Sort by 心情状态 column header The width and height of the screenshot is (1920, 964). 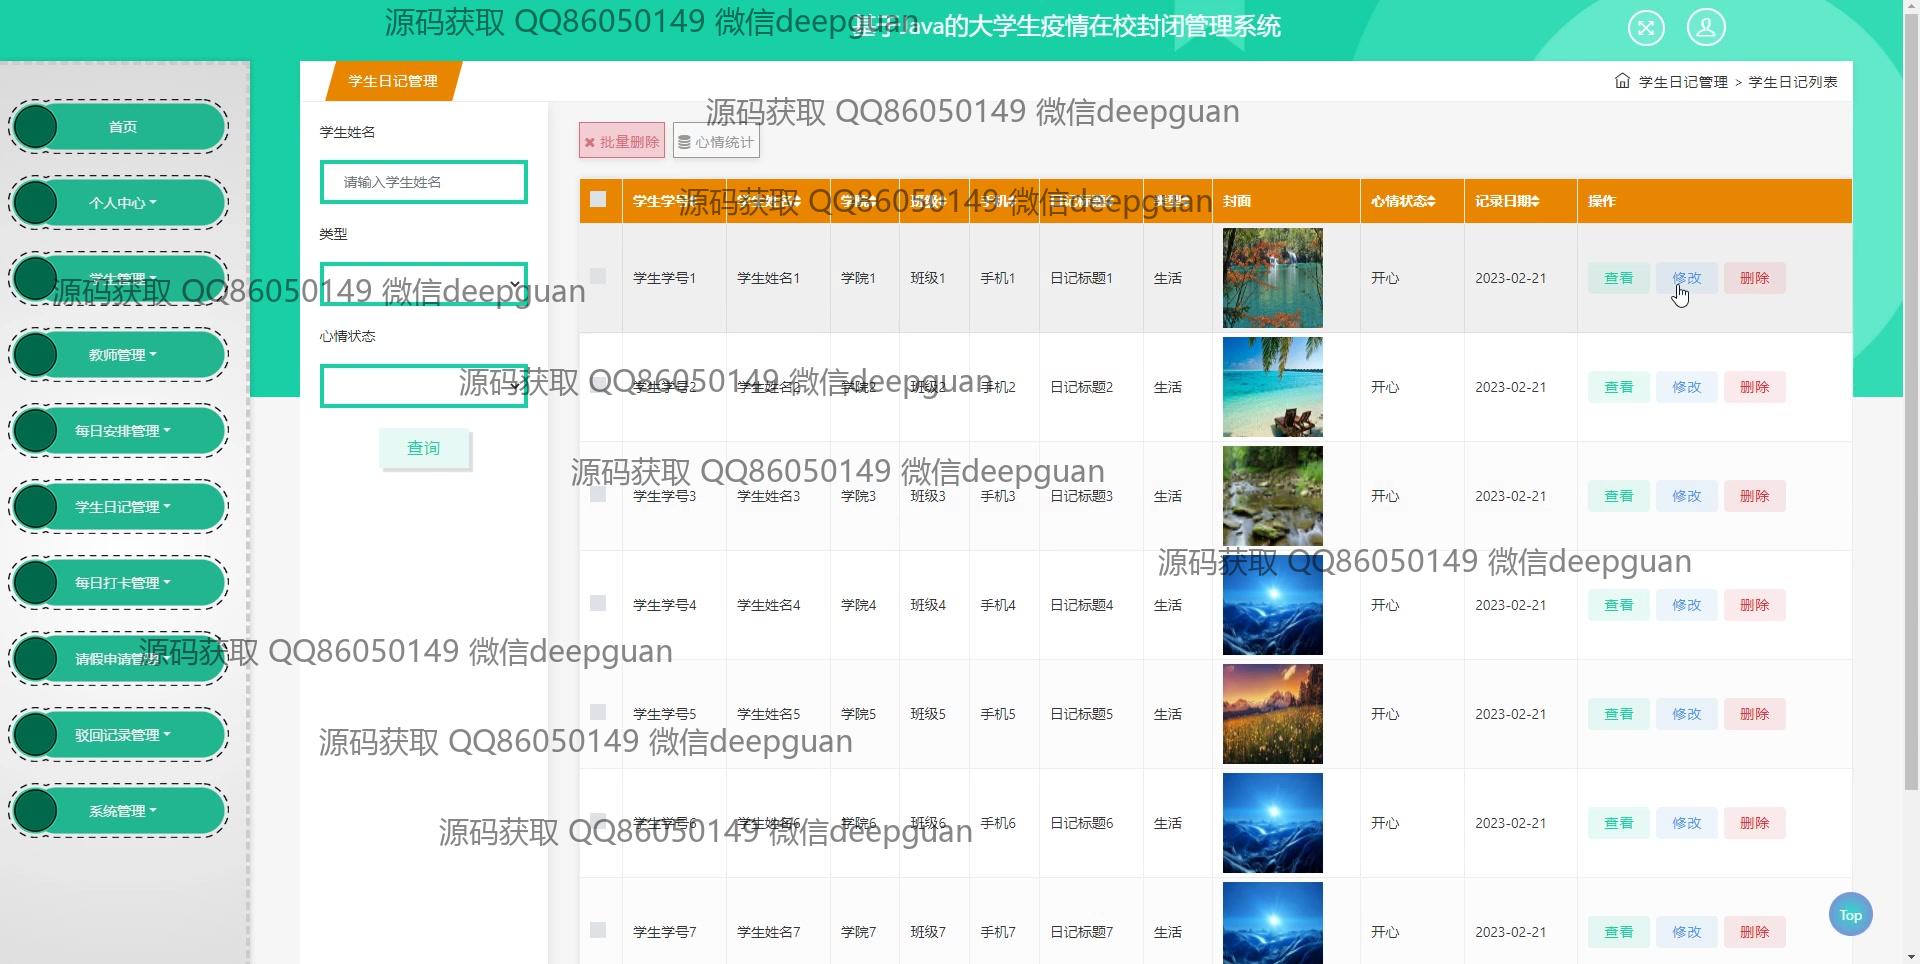[x=1403, y=201]
